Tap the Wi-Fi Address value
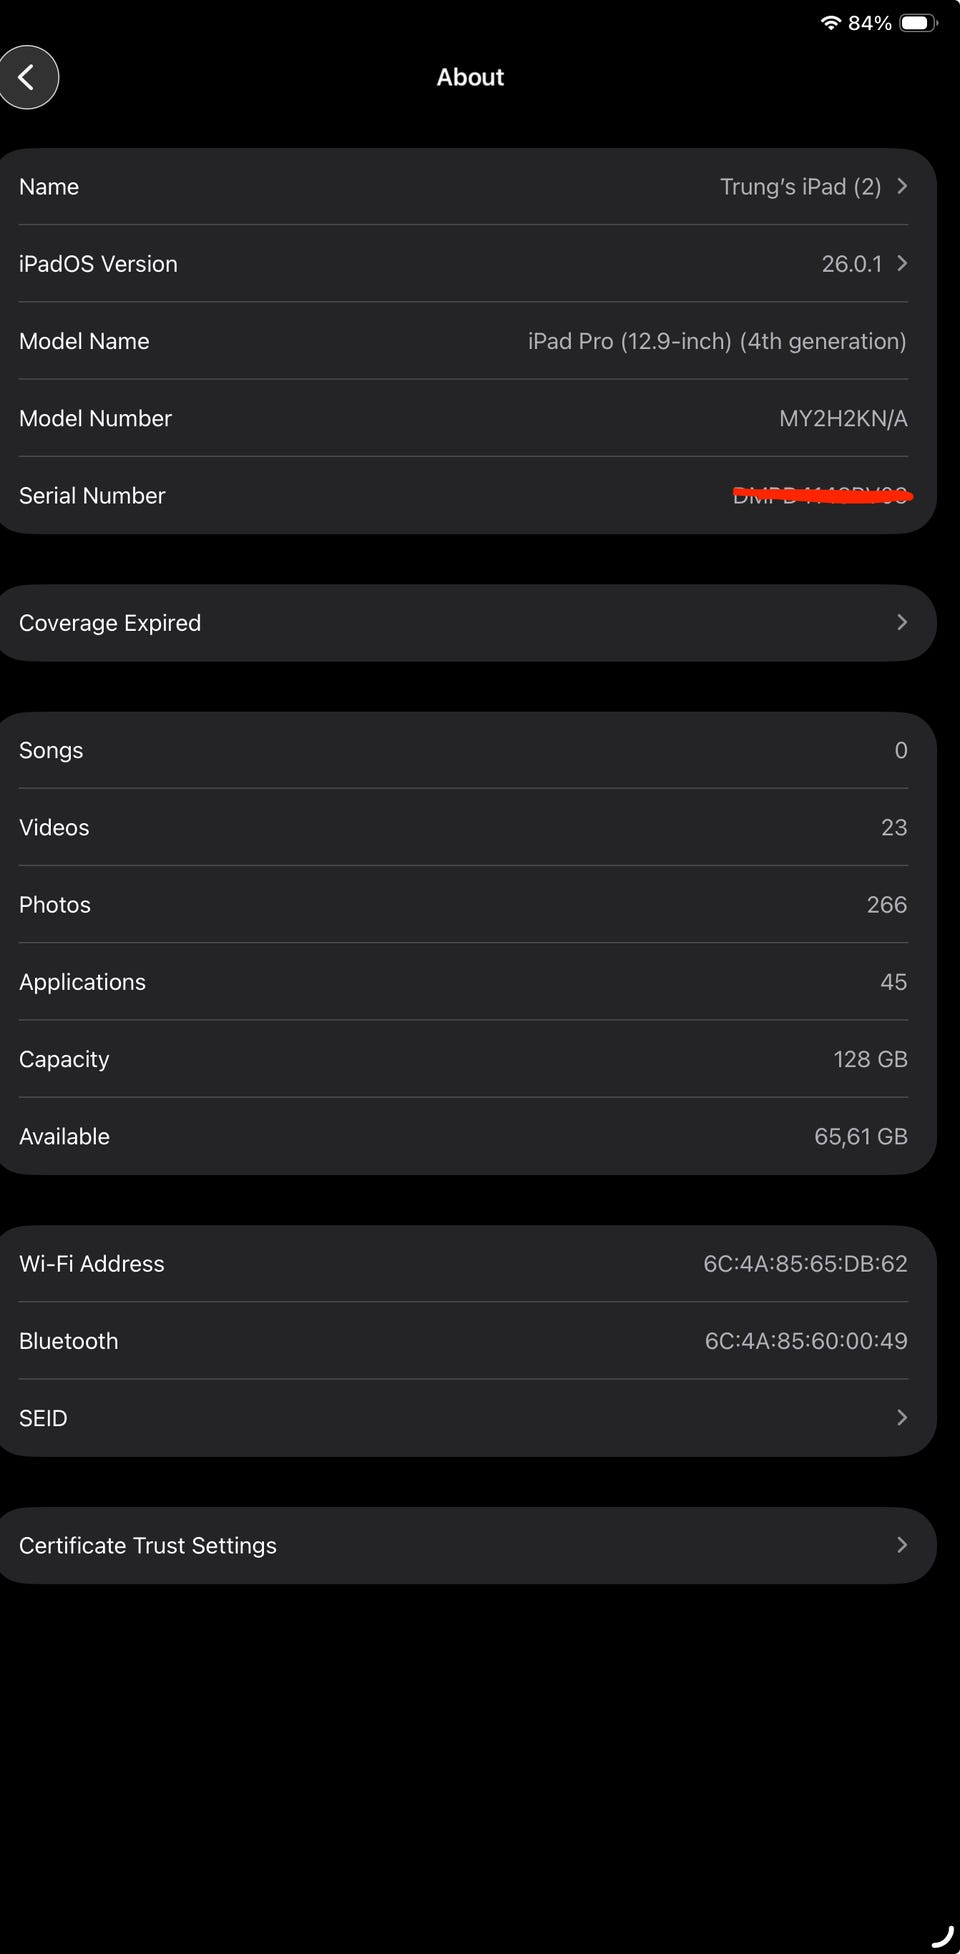Screen dimensions: 960x1954 click(x=805, y=1264)
